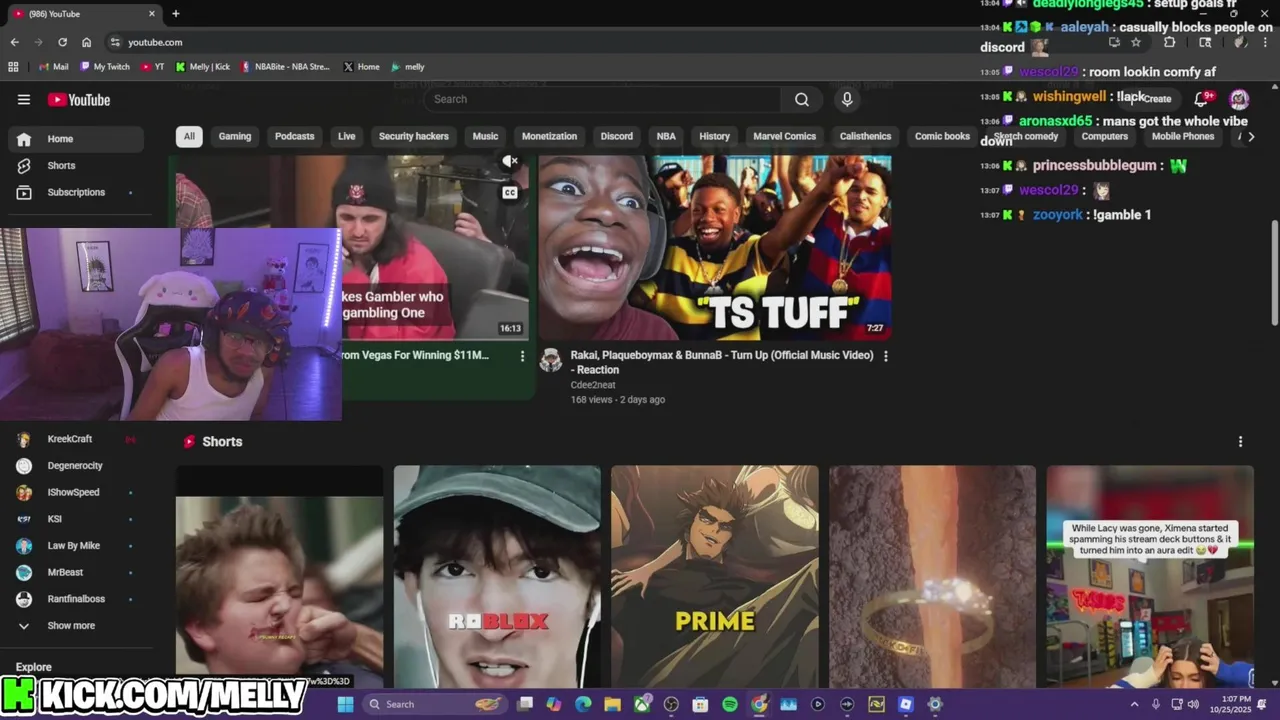The width and height of the screenshot is (1280, 720).
Task: Open Home in the YouTube sidebar
Action: point(76,139)
